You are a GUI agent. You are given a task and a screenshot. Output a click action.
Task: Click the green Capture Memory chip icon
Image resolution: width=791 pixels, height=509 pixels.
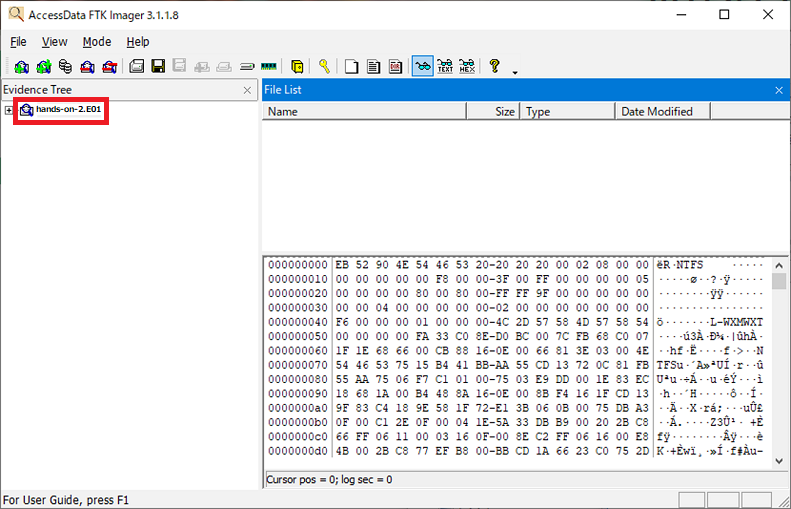tap(268, 66)
